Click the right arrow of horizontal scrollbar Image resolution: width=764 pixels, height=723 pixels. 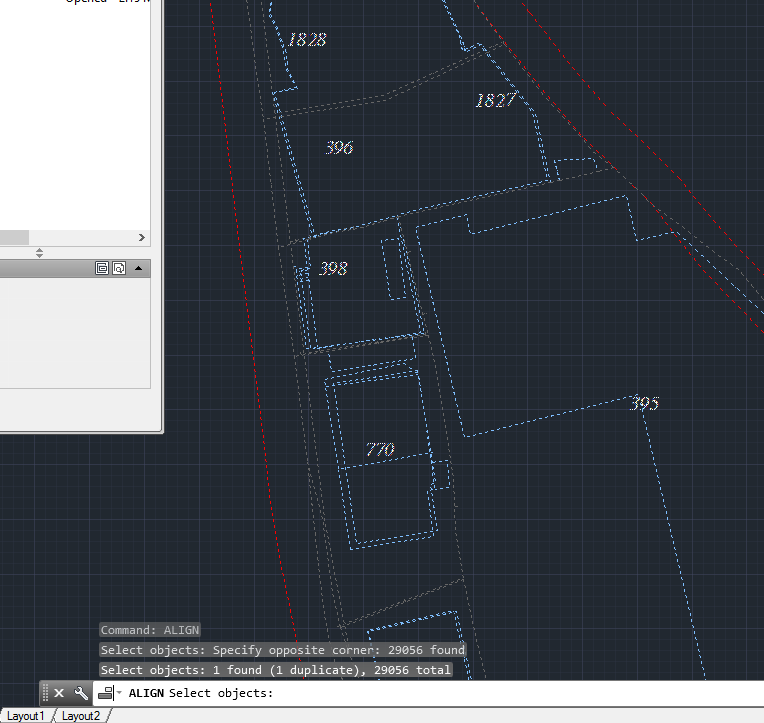[x=142, y=238]
